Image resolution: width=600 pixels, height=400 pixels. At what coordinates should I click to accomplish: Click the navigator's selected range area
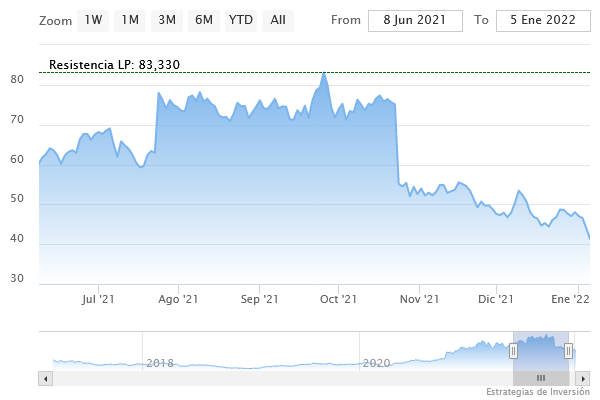tap(541, 350)
